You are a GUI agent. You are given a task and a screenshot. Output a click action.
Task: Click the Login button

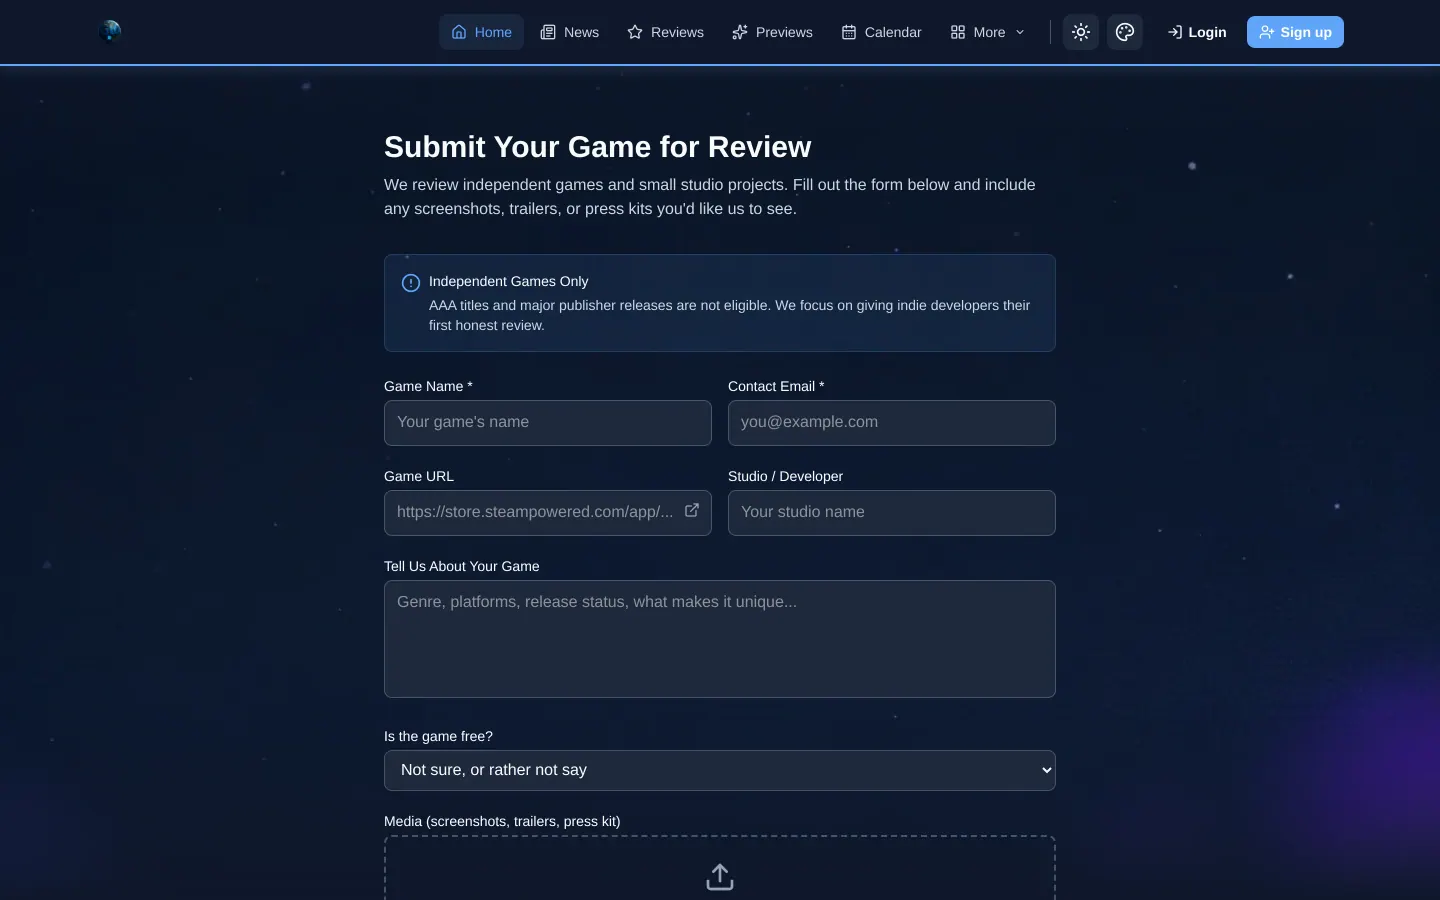pos(1196,32)
